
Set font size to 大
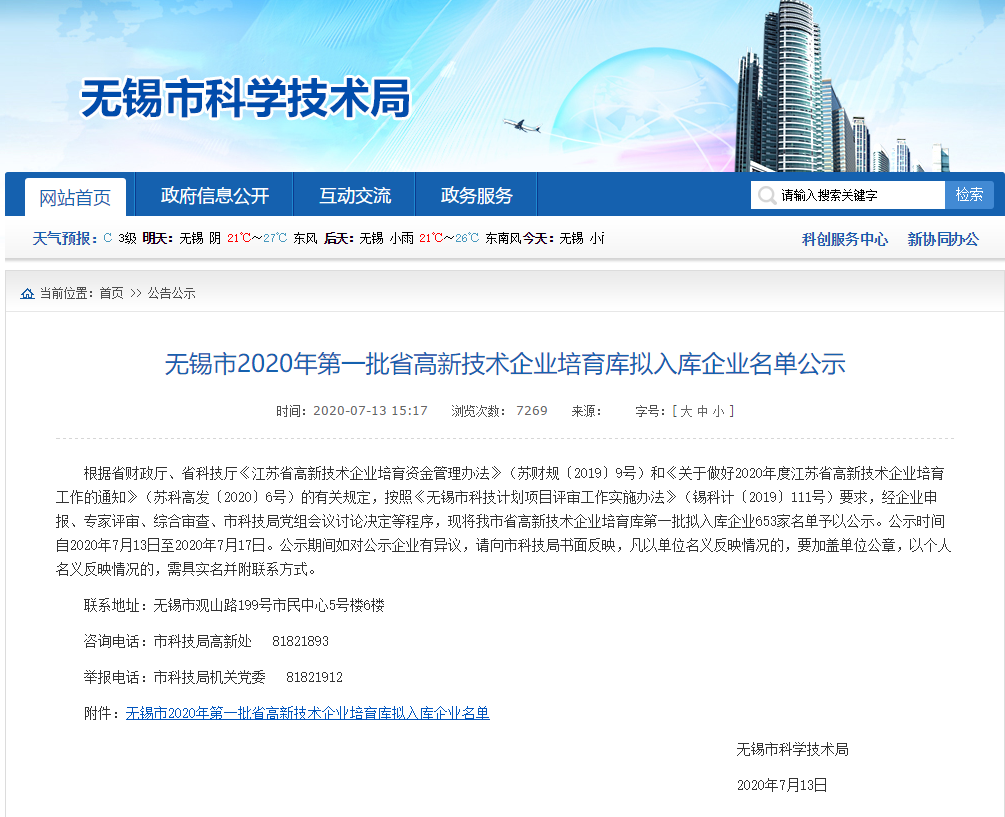tap(686, 411)
